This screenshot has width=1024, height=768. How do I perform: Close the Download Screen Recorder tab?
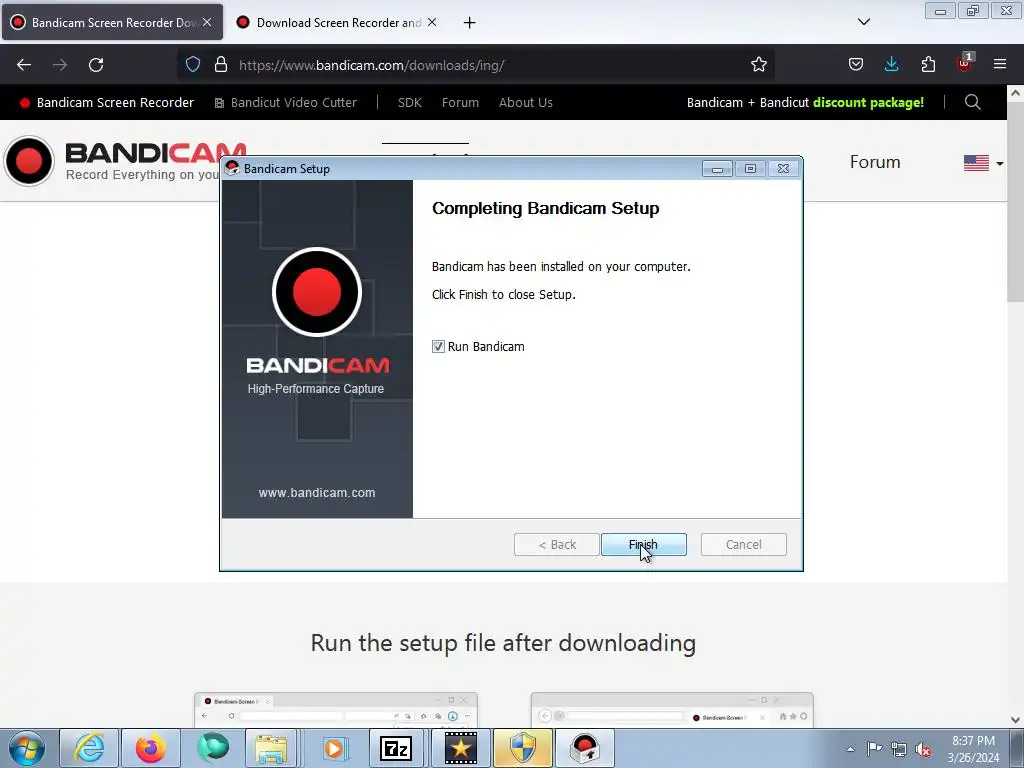432,22
